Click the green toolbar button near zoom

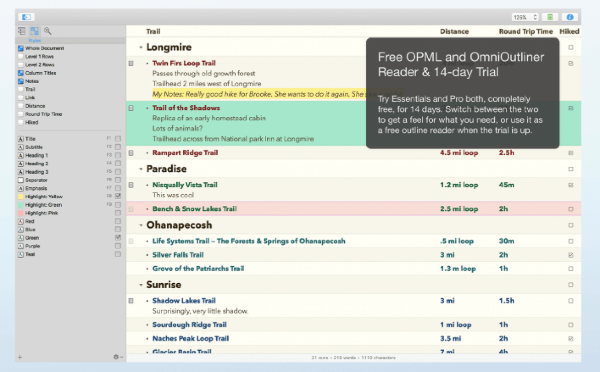point(550,17)
